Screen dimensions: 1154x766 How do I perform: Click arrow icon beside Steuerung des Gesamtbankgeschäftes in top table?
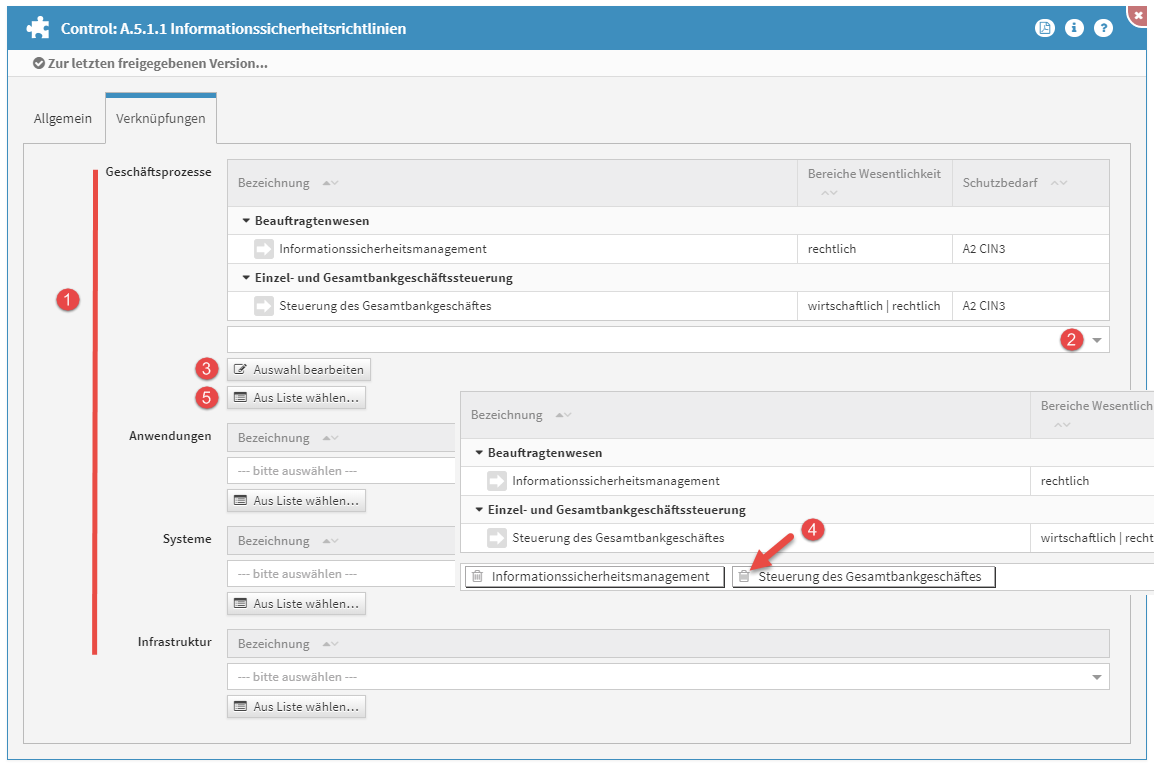tap(264, 306)
